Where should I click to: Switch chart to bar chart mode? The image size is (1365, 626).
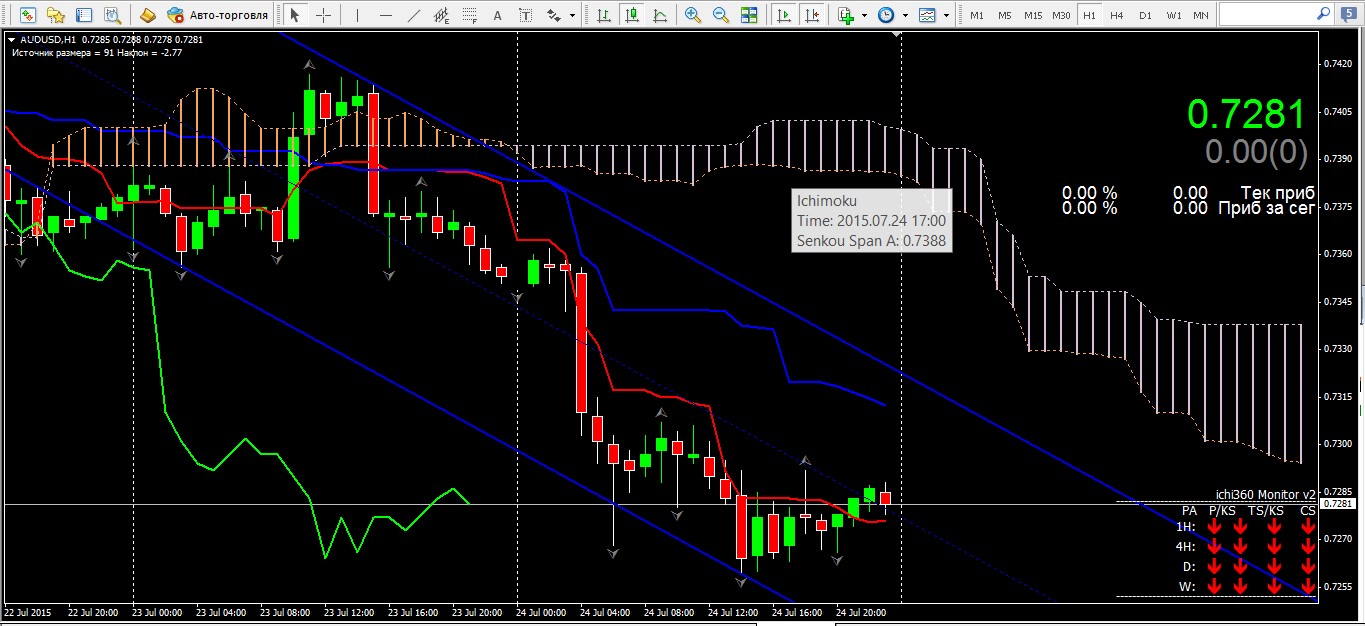tap(603, 15)
